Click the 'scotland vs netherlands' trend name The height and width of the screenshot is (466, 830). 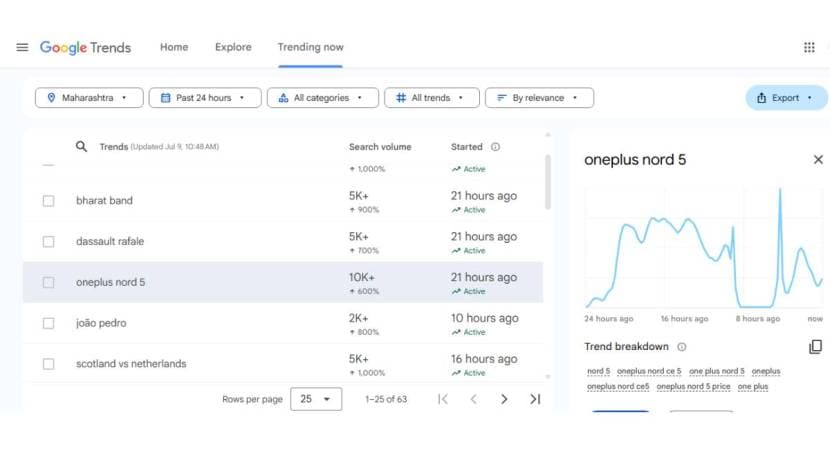131,364
